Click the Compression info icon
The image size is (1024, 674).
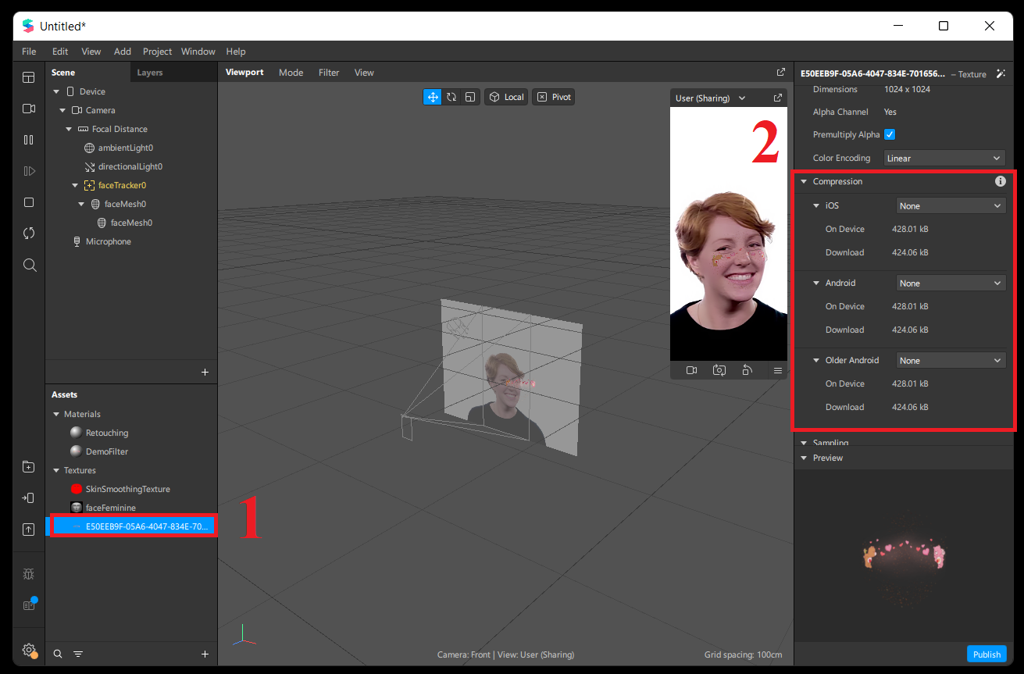tap(1000, 182)
